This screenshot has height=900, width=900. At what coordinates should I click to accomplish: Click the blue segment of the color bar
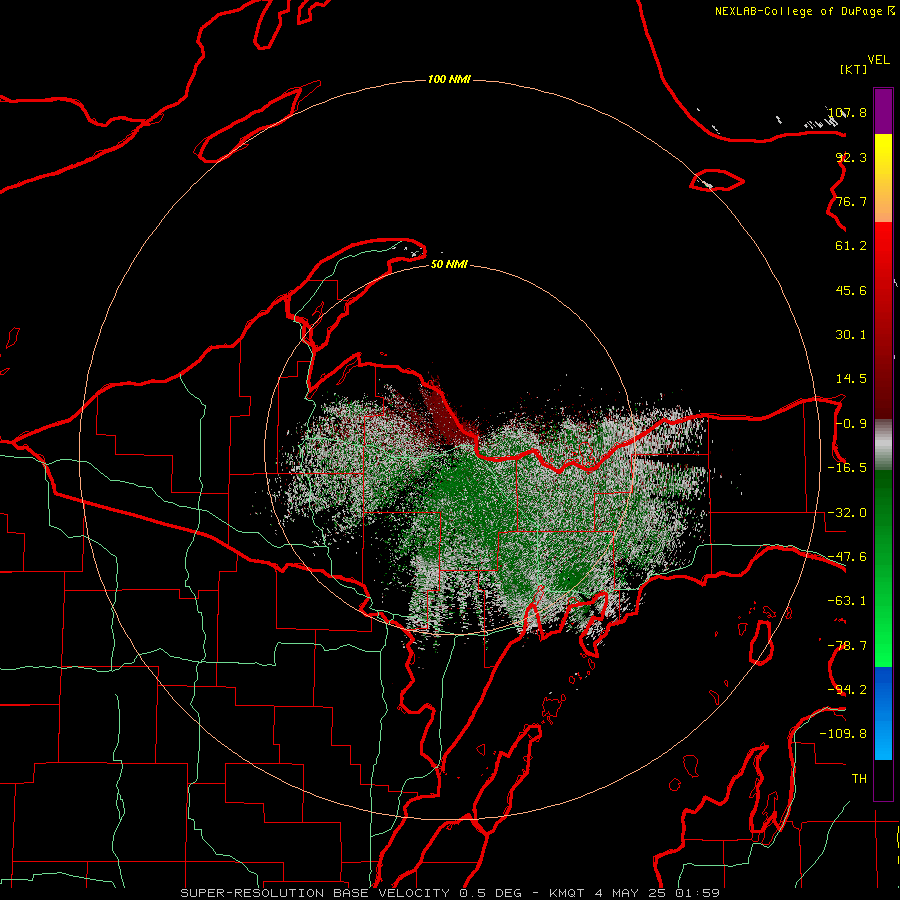point(883,713)
